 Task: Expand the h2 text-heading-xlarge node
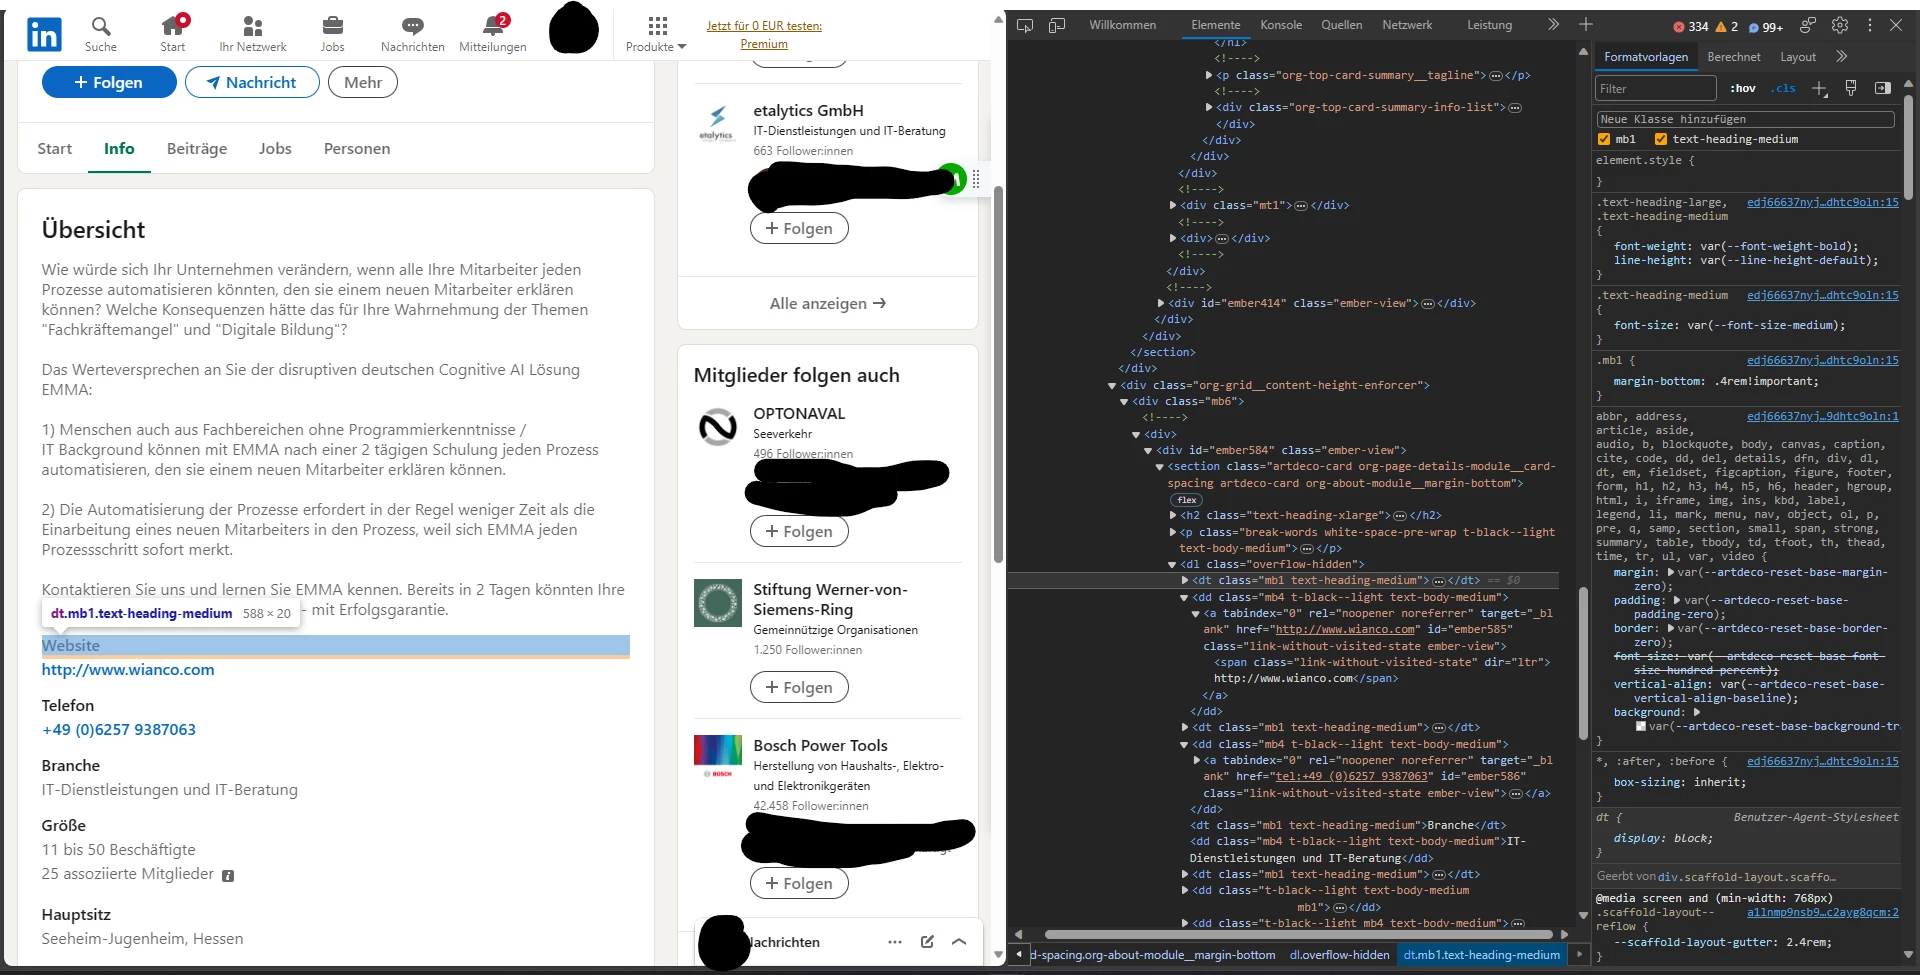click(x=1173, y=516)
